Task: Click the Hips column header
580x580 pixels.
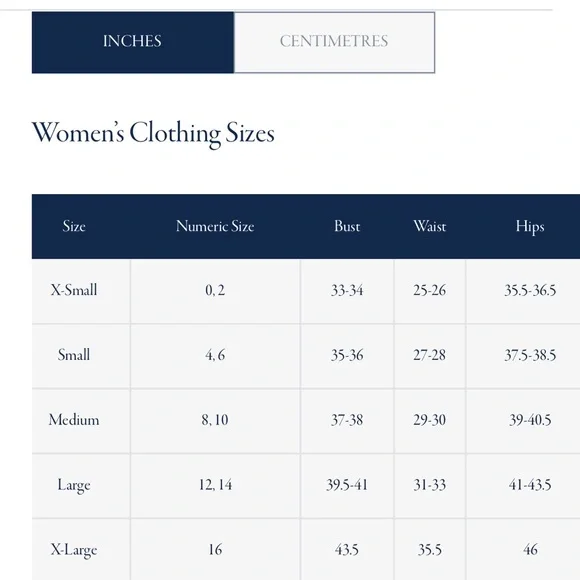Action: click(x=530, y=226)
